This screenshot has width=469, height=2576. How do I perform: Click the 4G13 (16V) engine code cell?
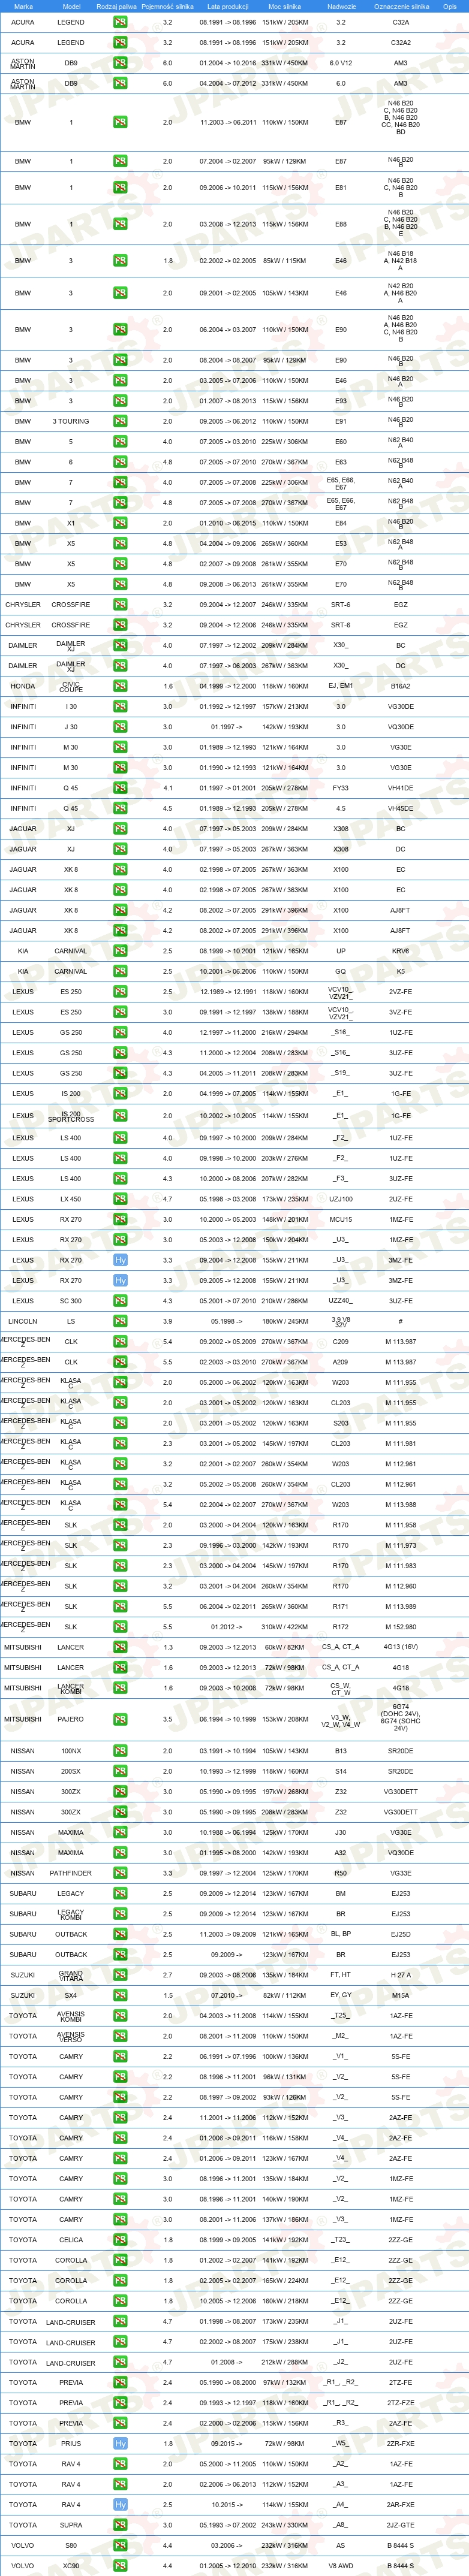(401, 1647)
